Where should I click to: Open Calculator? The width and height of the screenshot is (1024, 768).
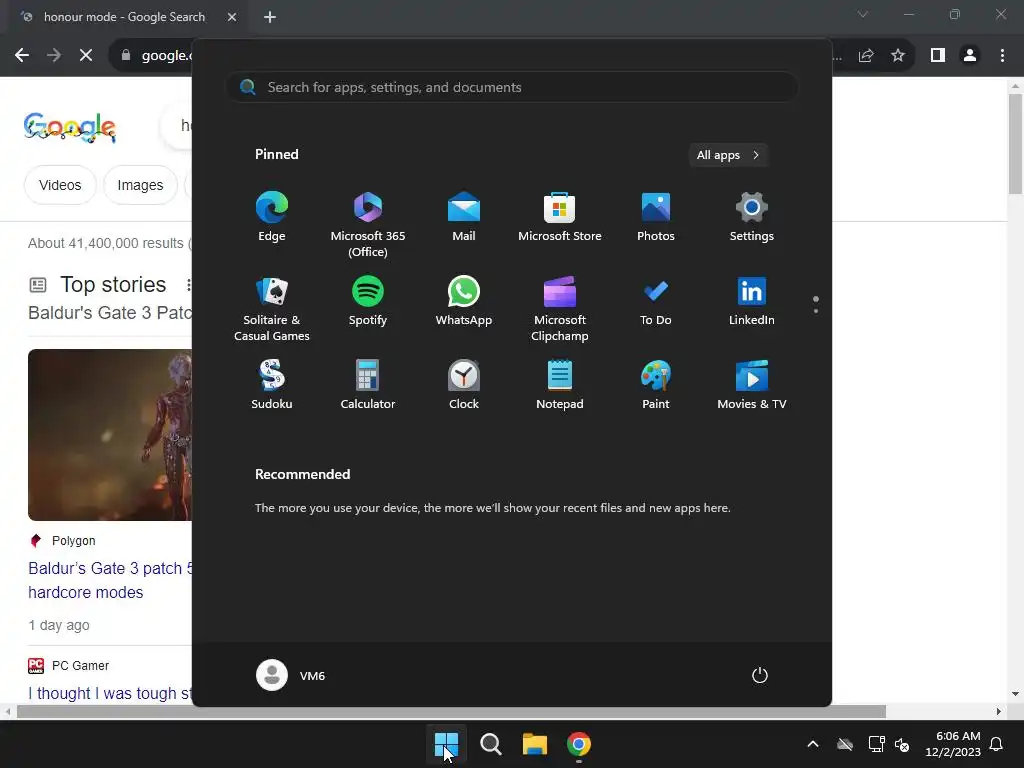point(368,385)
